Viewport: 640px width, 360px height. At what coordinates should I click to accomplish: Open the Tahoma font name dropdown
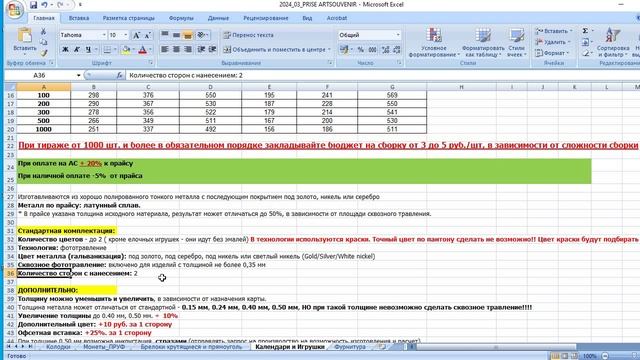click(x=104, y=35)
